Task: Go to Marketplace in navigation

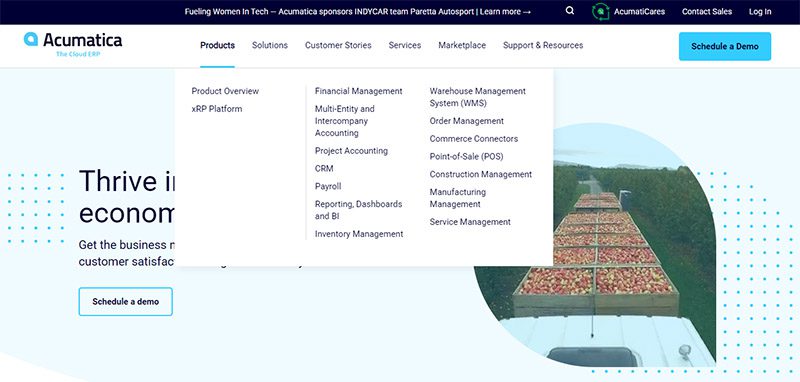Action: pyautogui.click(x=462, y=45)
